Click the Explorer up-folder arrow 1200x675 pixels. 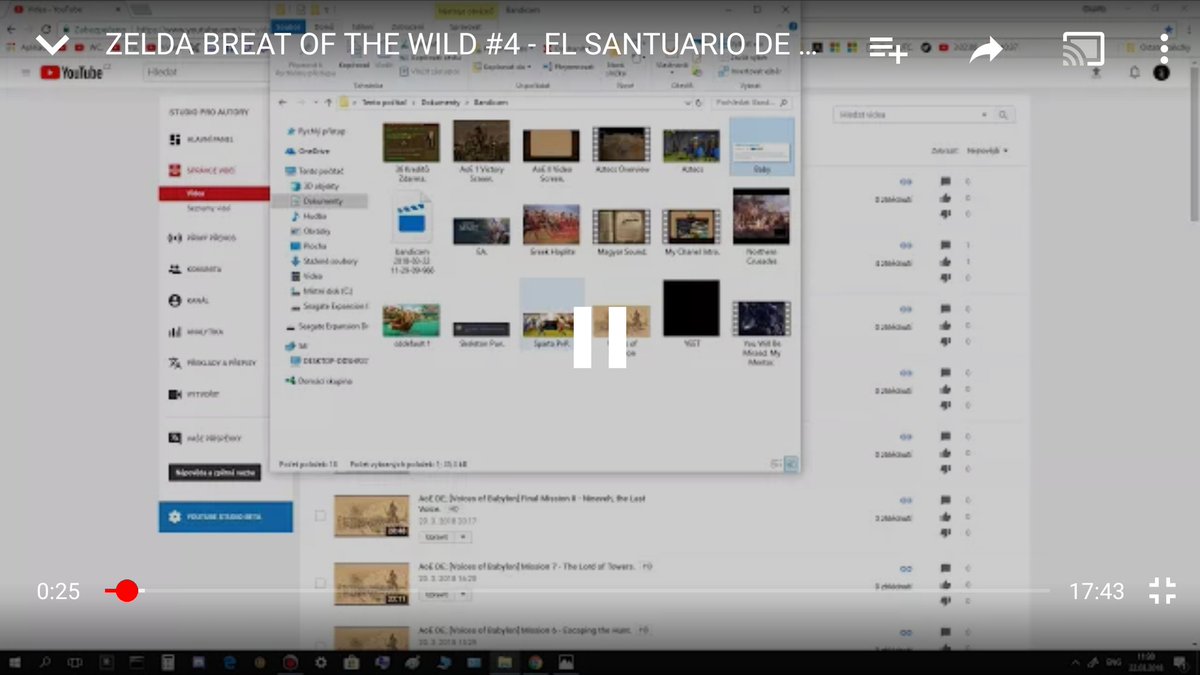point(328,102)
